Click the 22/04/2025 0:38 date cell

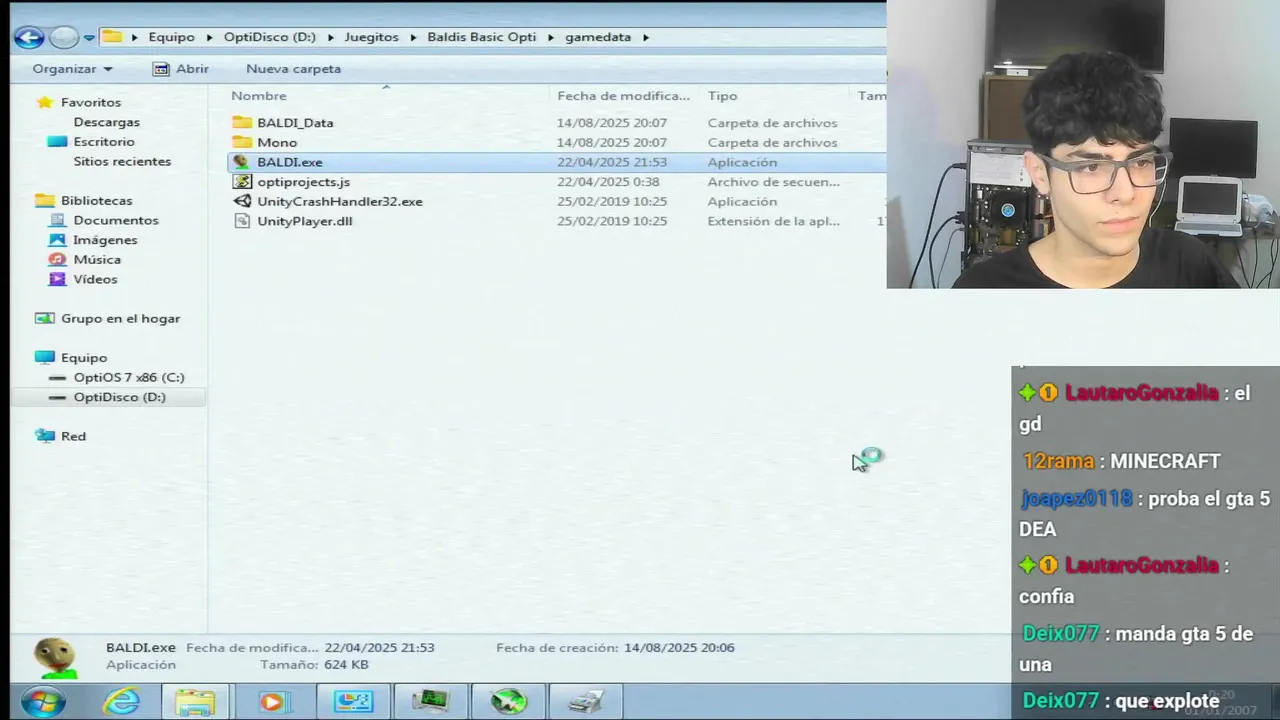(x=608, y=182)
